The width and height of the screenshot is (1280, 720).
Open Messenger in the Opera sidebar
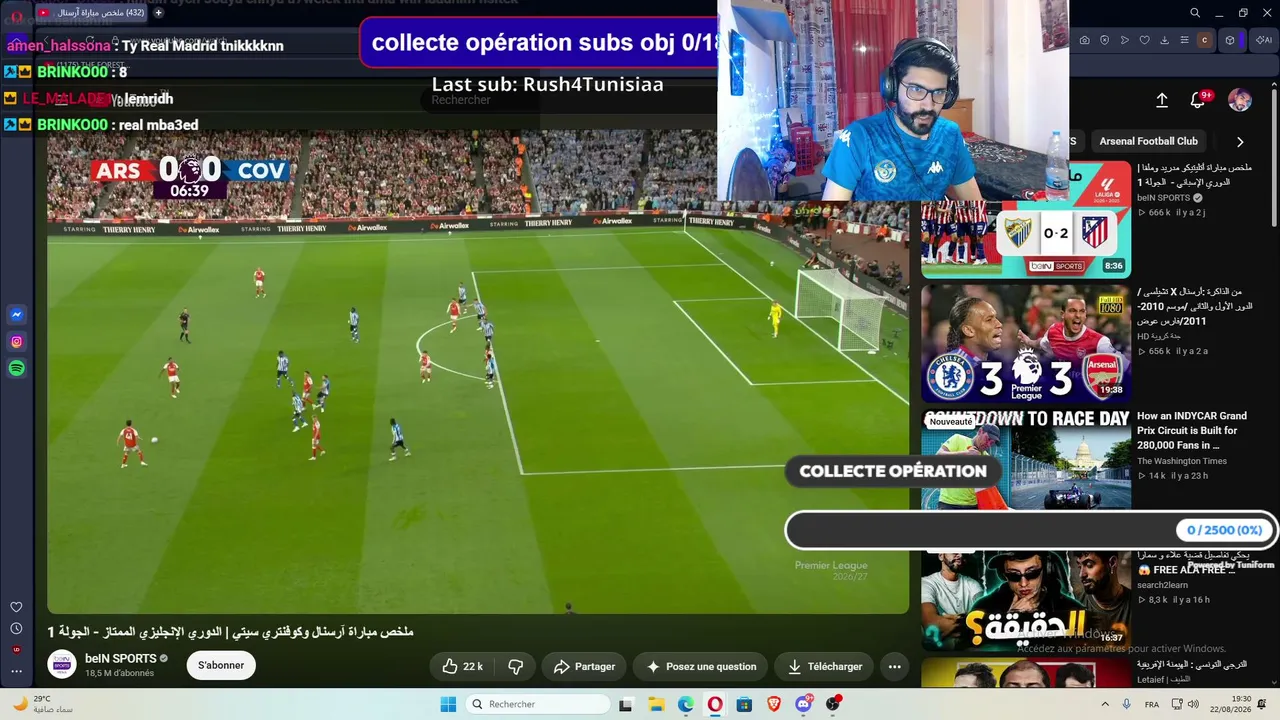(16, 315)
